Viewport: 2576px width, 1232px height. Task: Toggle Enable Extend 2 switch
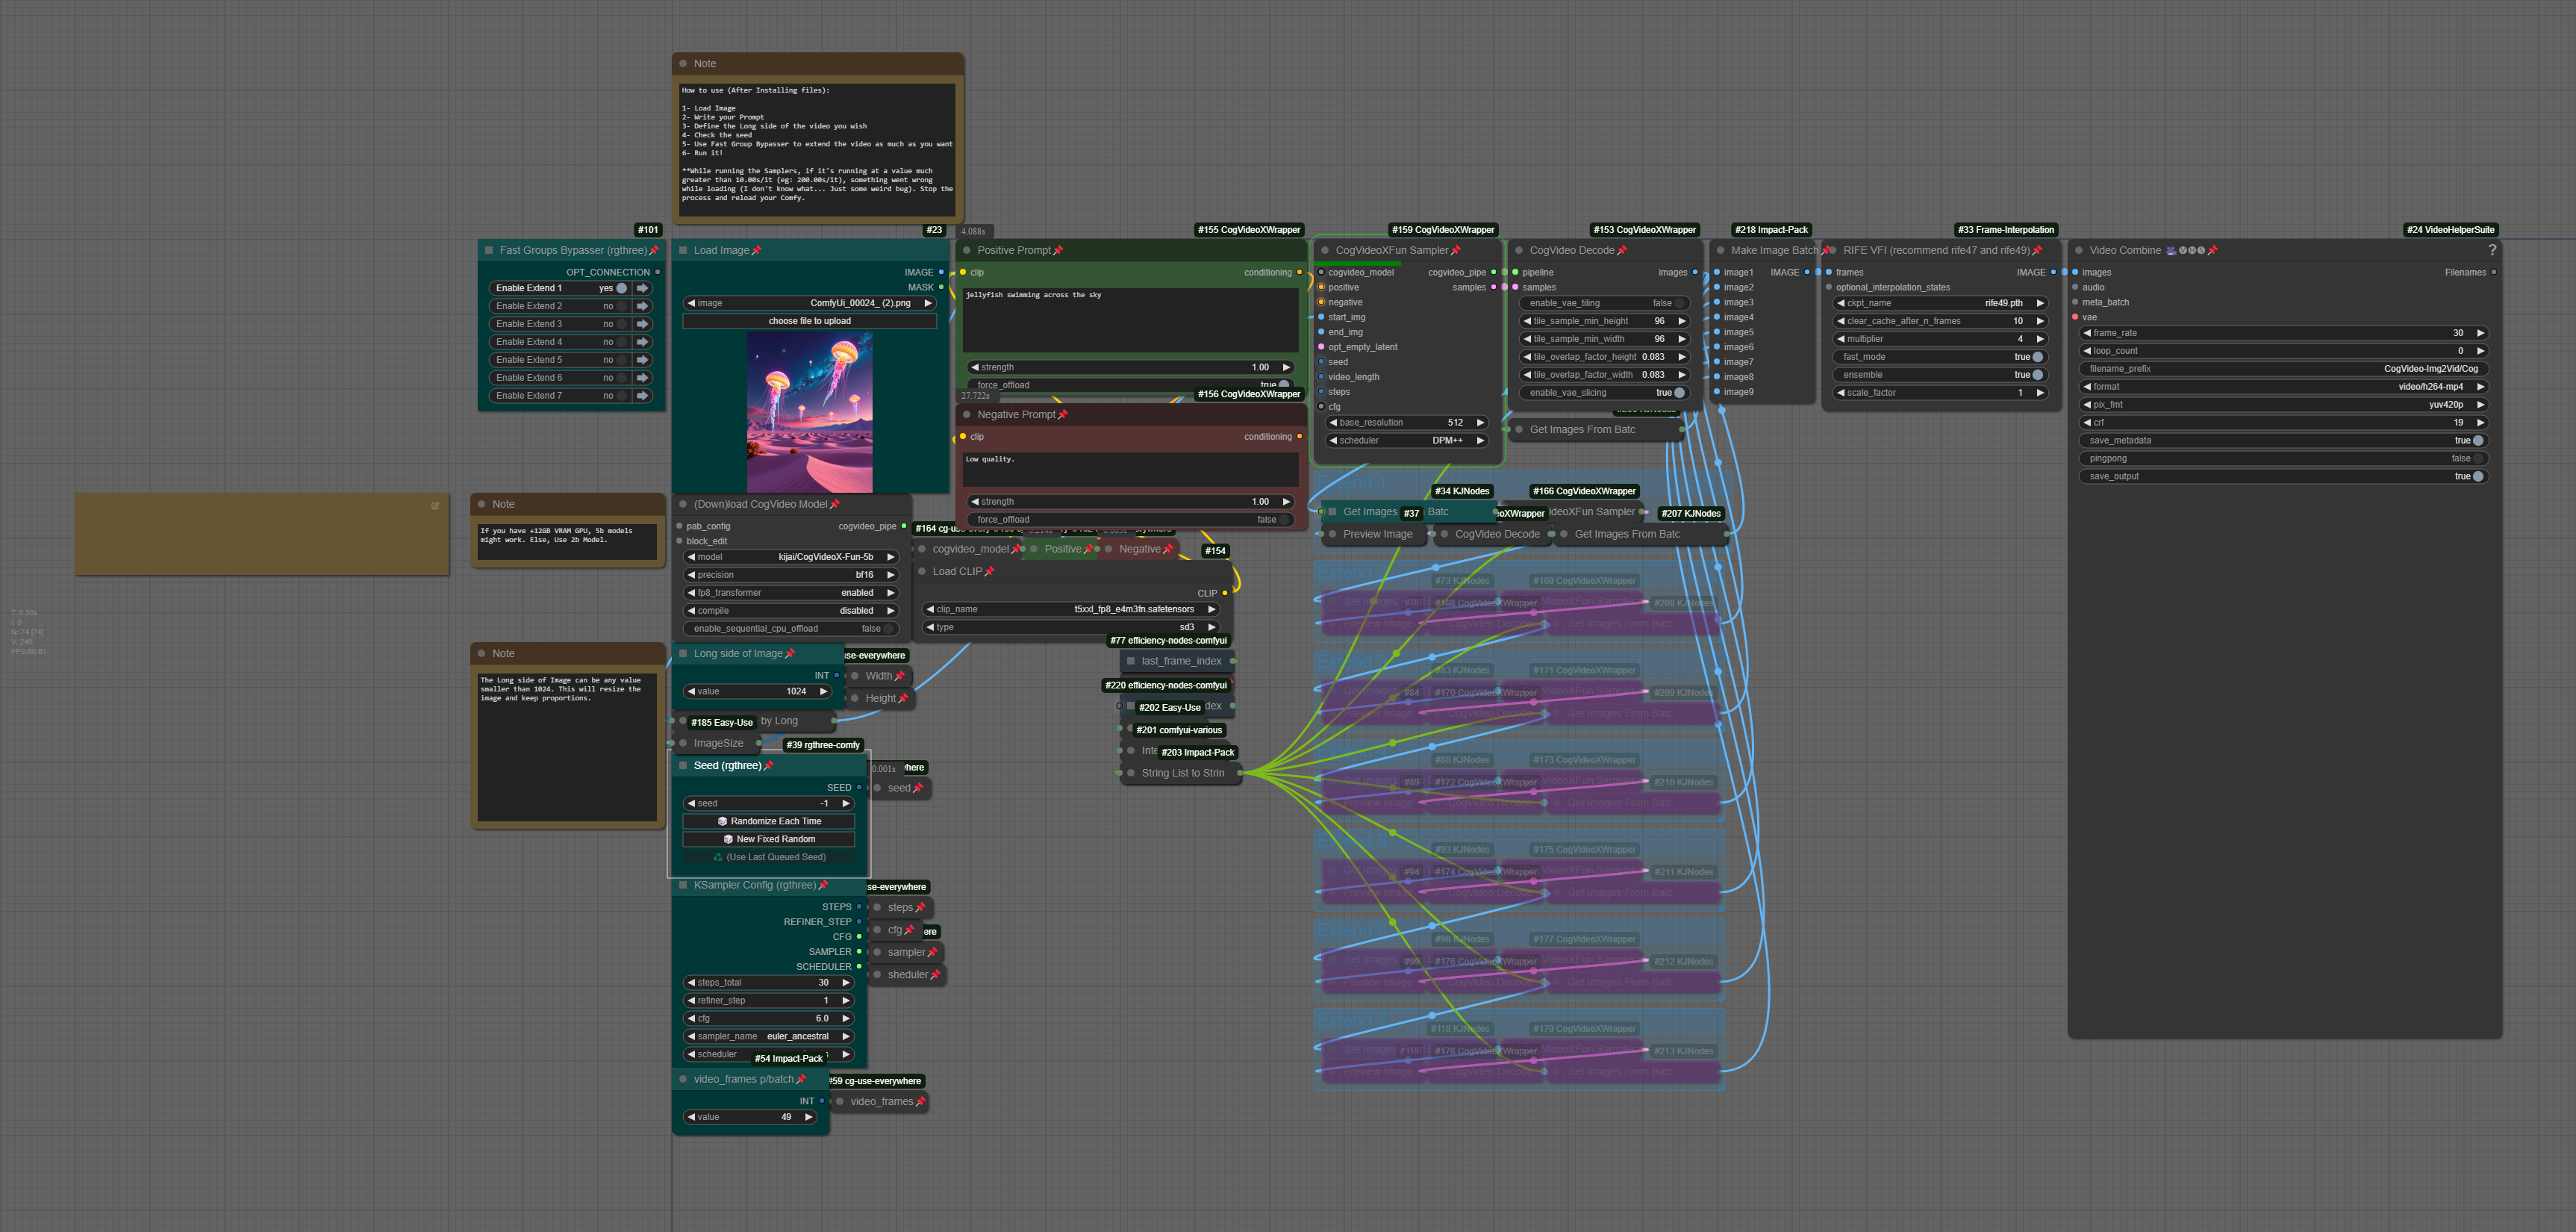621,306
